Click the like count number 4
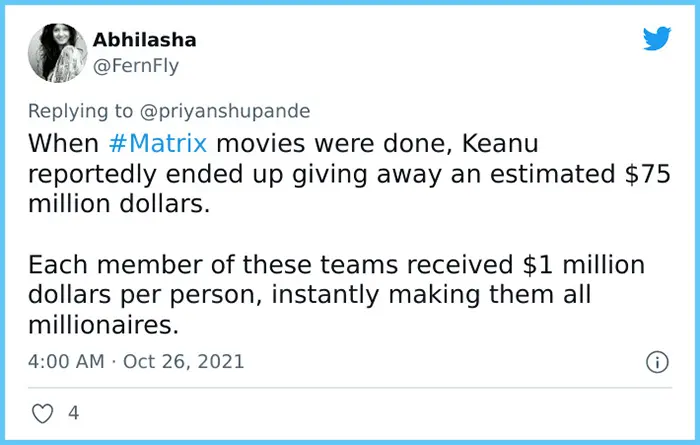The image size is (700, 445). click(73, 412)
